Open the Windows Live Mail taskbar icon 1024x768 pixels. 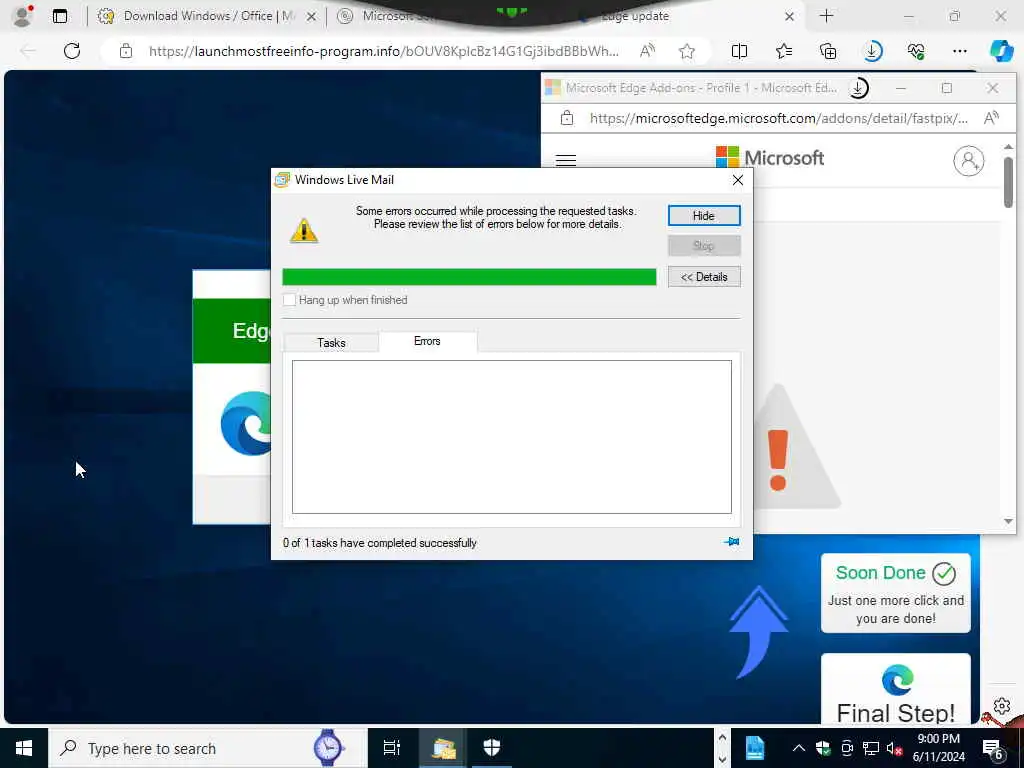(x=443, y=748)
